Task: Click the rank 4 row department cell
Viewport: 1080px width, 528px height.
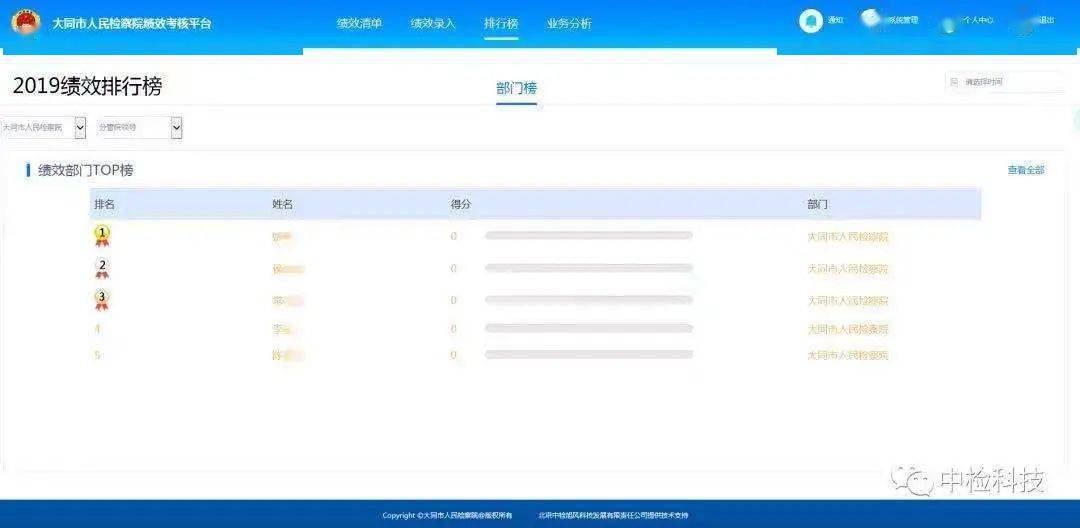Action: click(x=848, y=329)
